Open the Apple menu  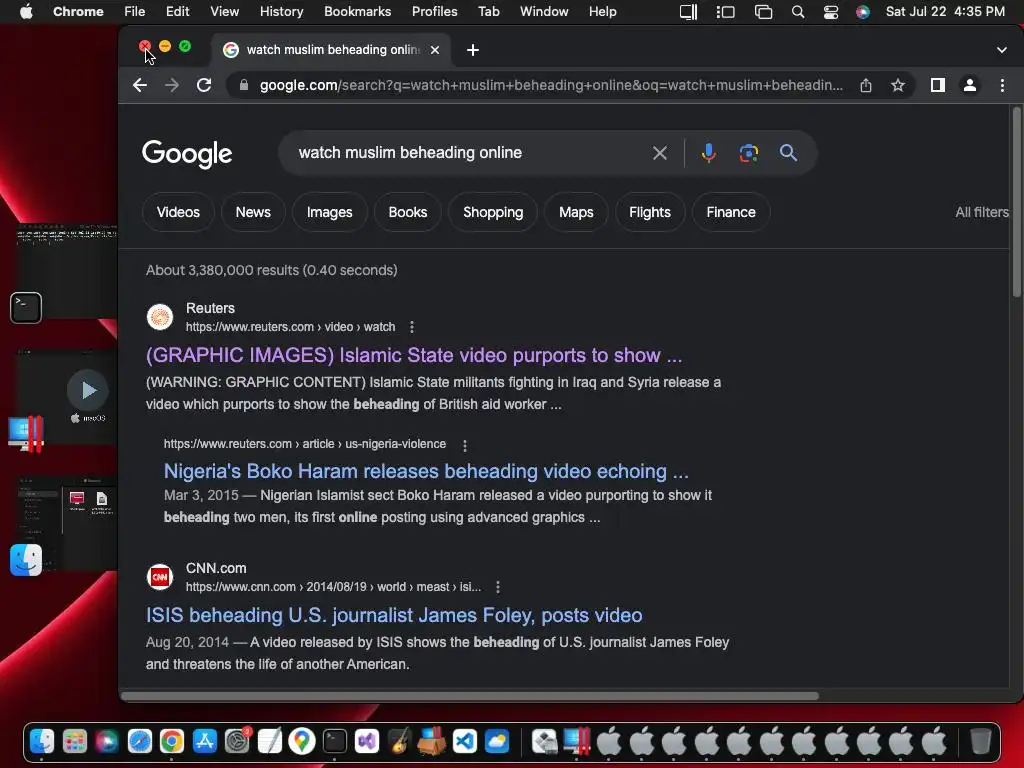[x=26, y=11]
